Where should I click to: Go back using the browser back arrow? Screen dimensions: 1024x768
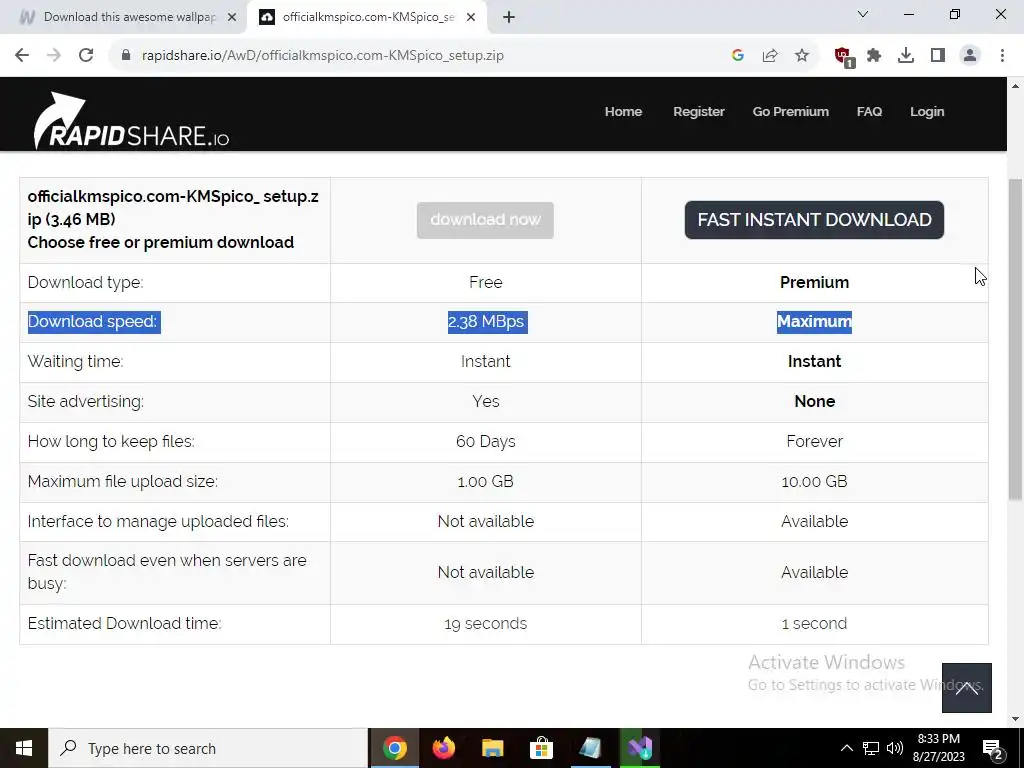[x=22, y=55]
